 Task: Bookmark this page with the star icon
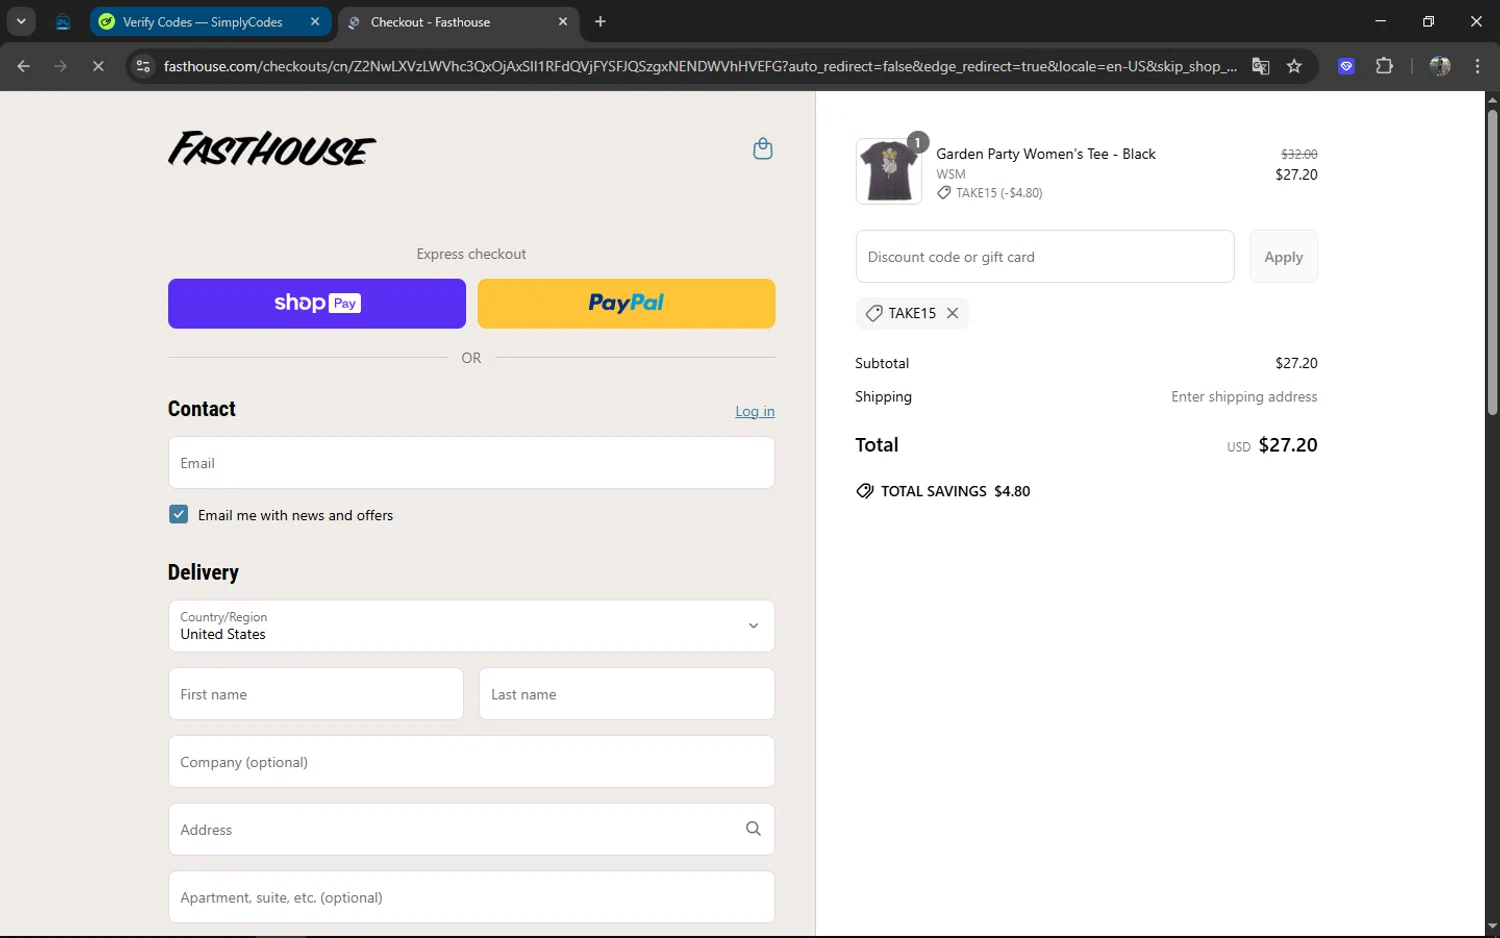[x=1294, y=66]
